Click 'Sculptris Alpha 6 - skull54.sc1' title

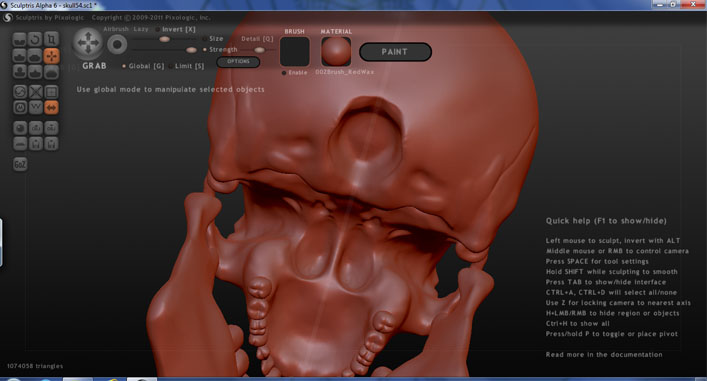(x=53, y=5)
